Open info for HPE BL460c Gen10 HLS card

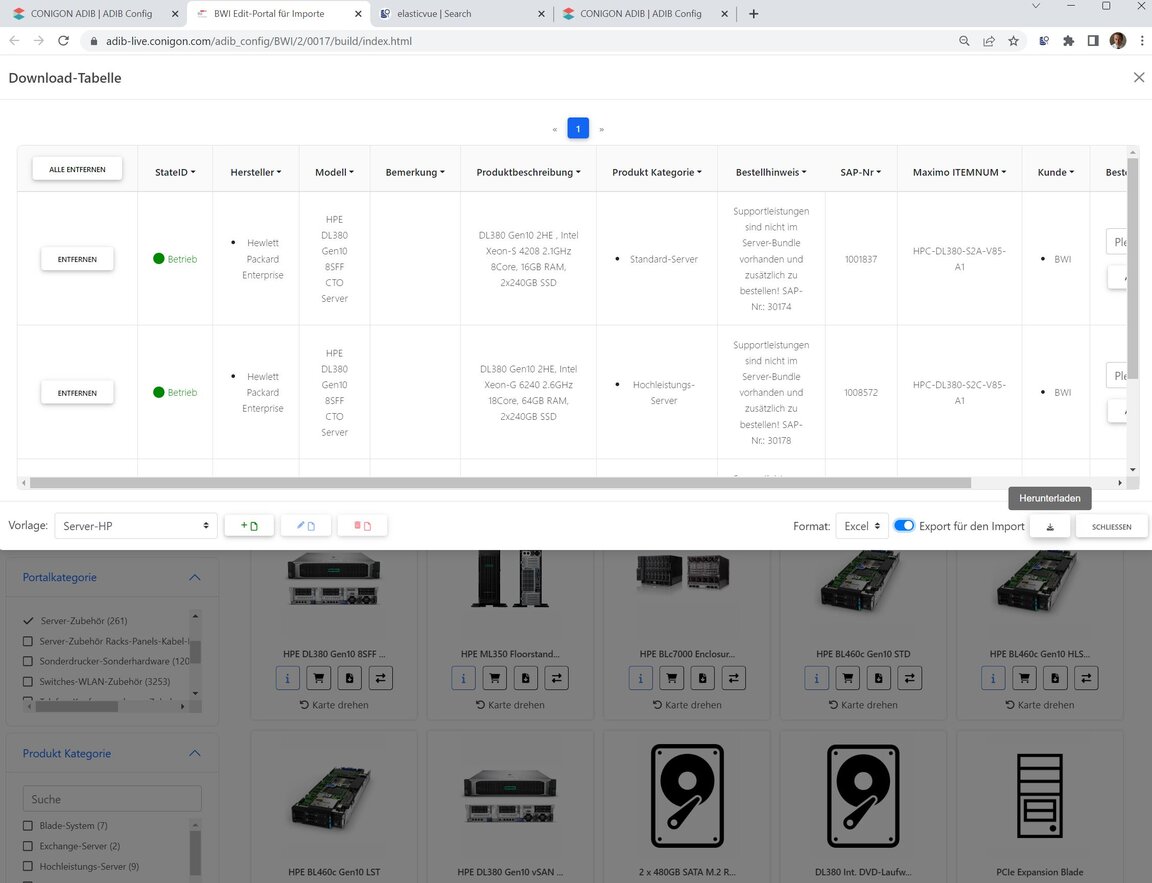(993, 678)
